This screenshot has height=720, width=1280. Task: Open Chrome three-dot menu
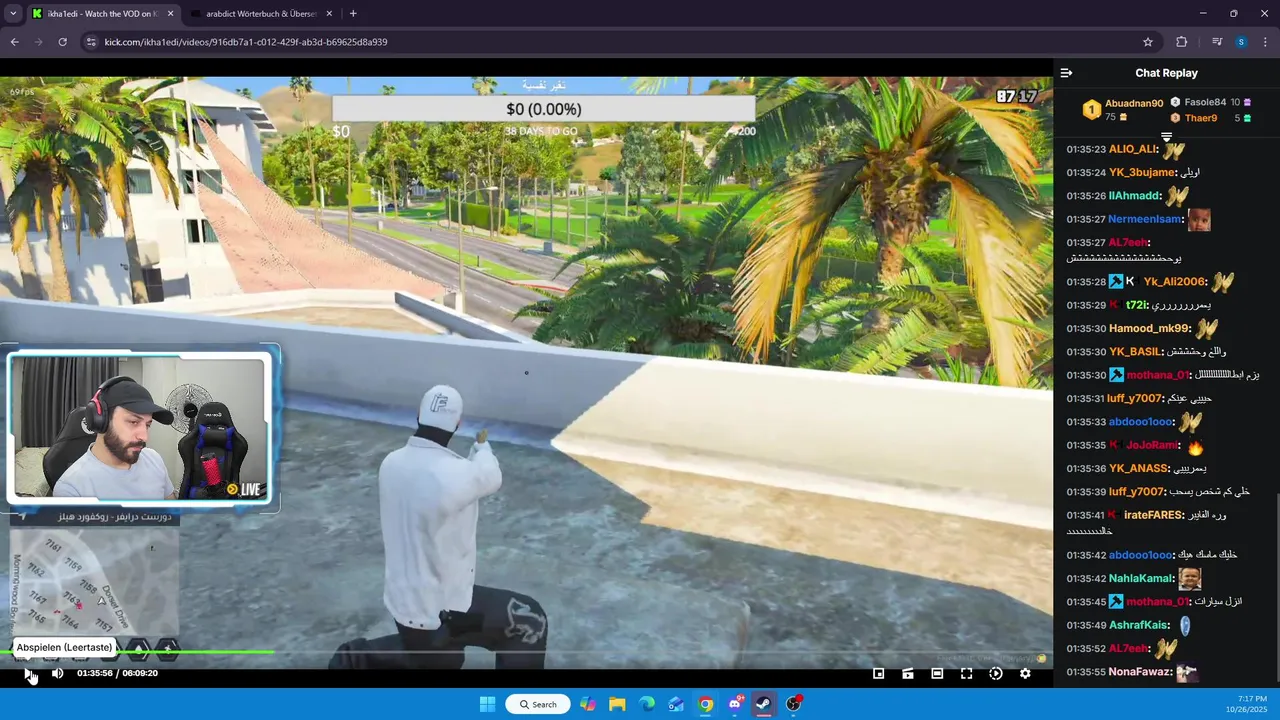(1266, 42)
